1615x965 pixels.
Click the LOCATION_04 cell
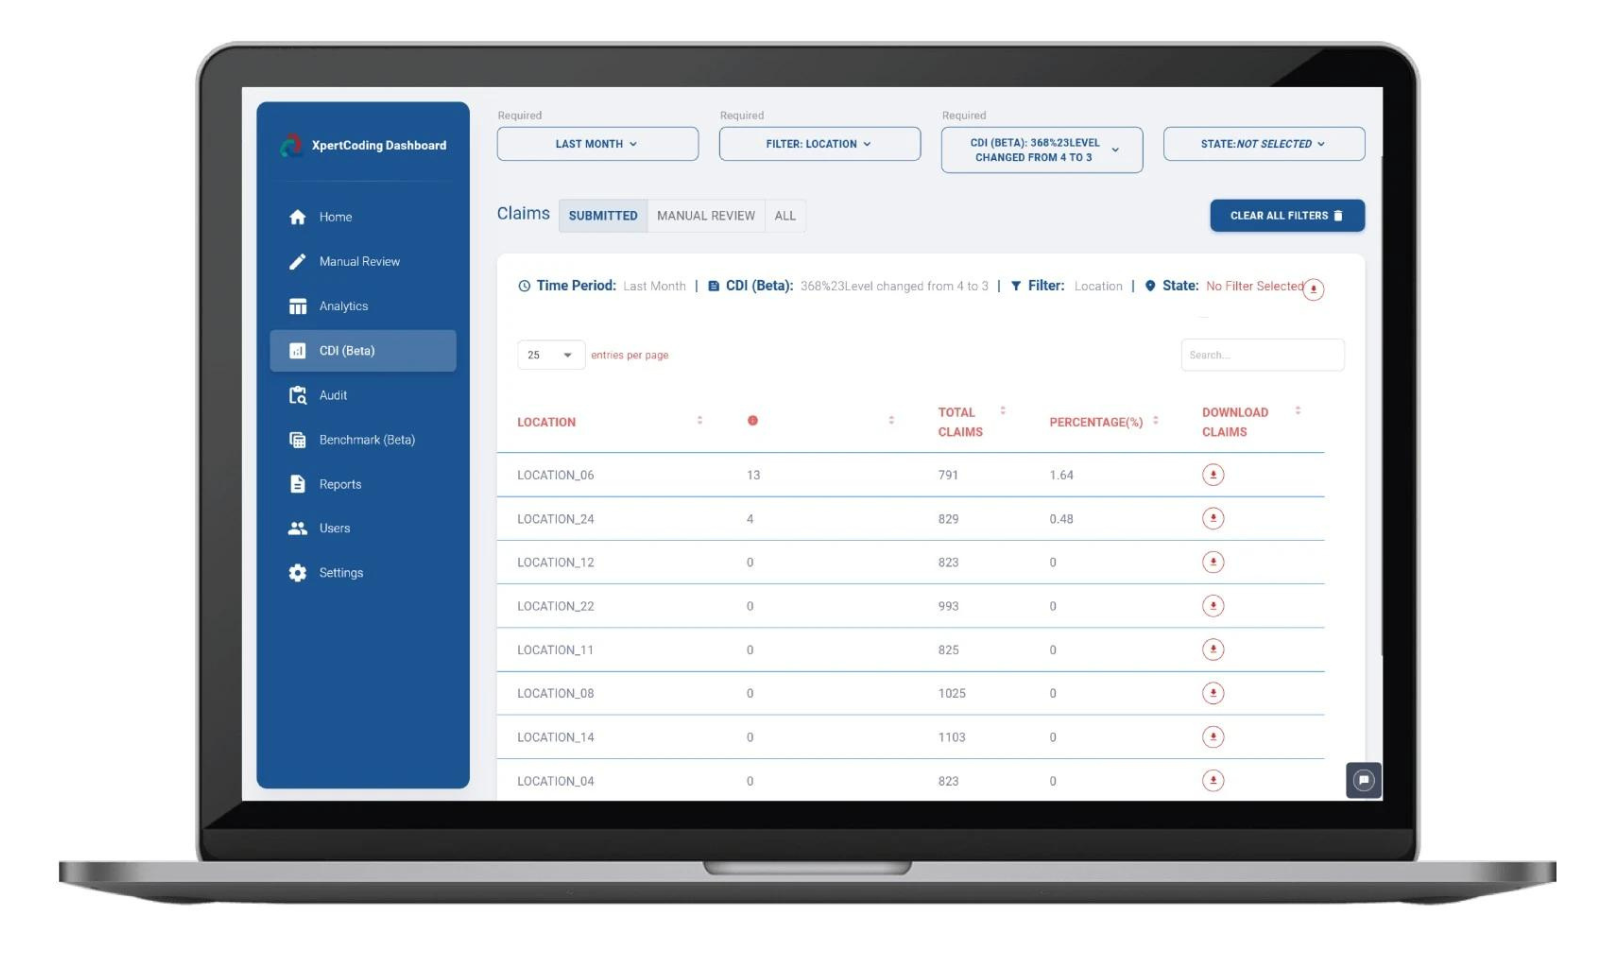pos(555,781)
